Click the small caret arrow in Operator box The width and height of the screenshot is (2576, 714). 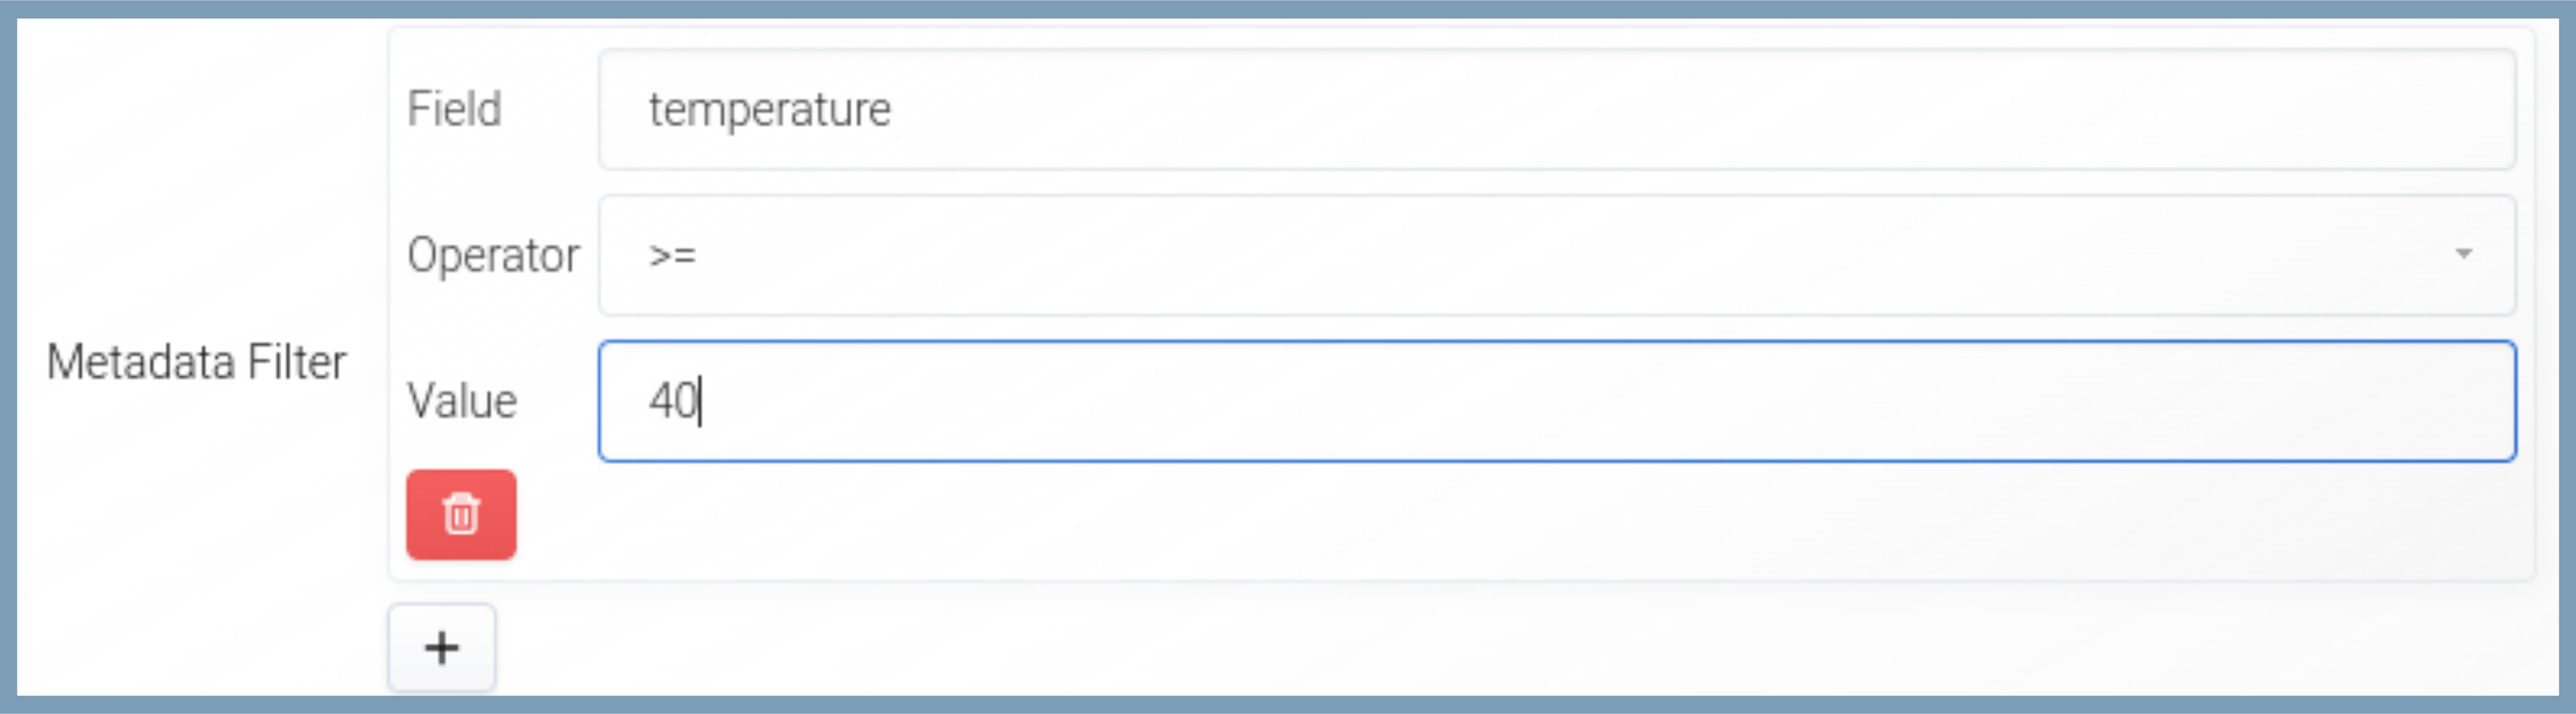[x=2463, y=254]
